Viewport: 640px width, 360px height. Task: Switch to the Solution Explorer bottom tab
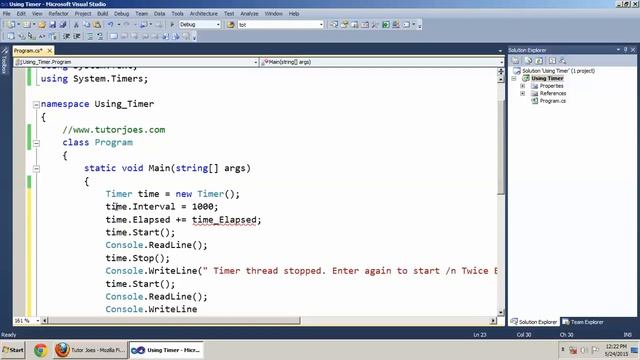[533, 322]
